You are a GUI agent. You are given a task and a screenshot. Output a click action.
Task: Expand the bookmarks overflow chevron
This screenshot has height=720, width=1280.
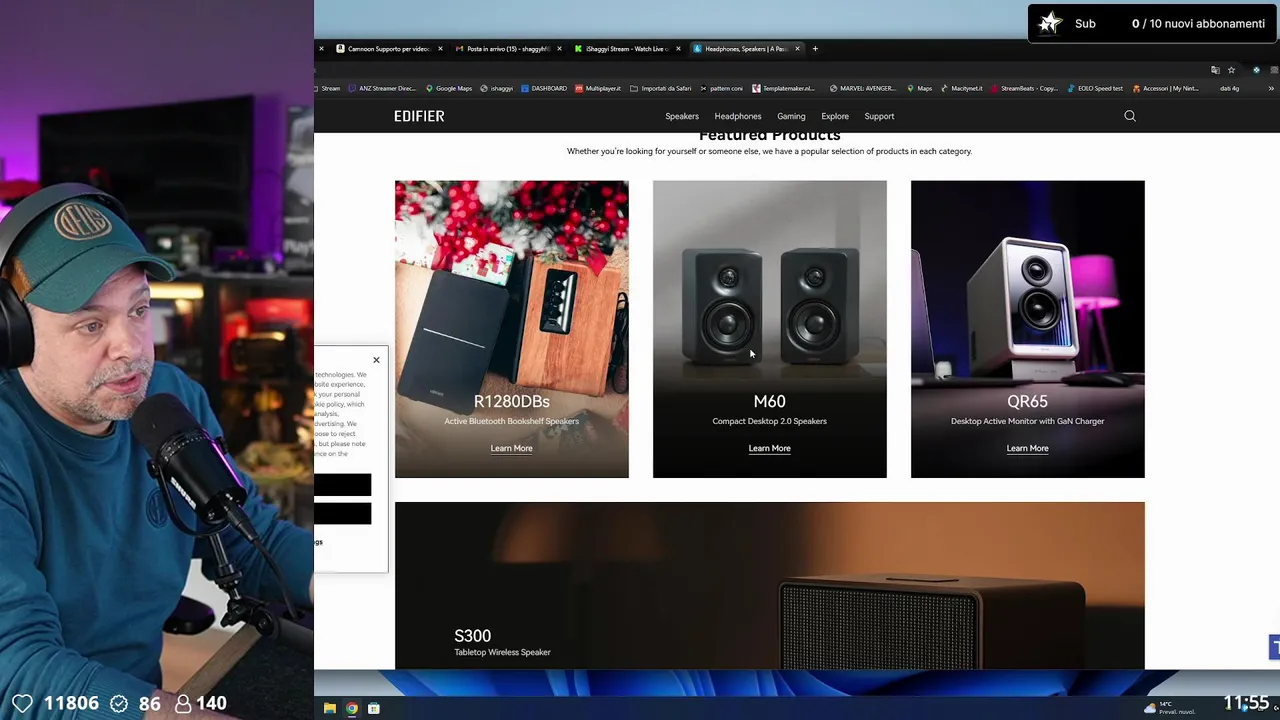pos(1271,88)
